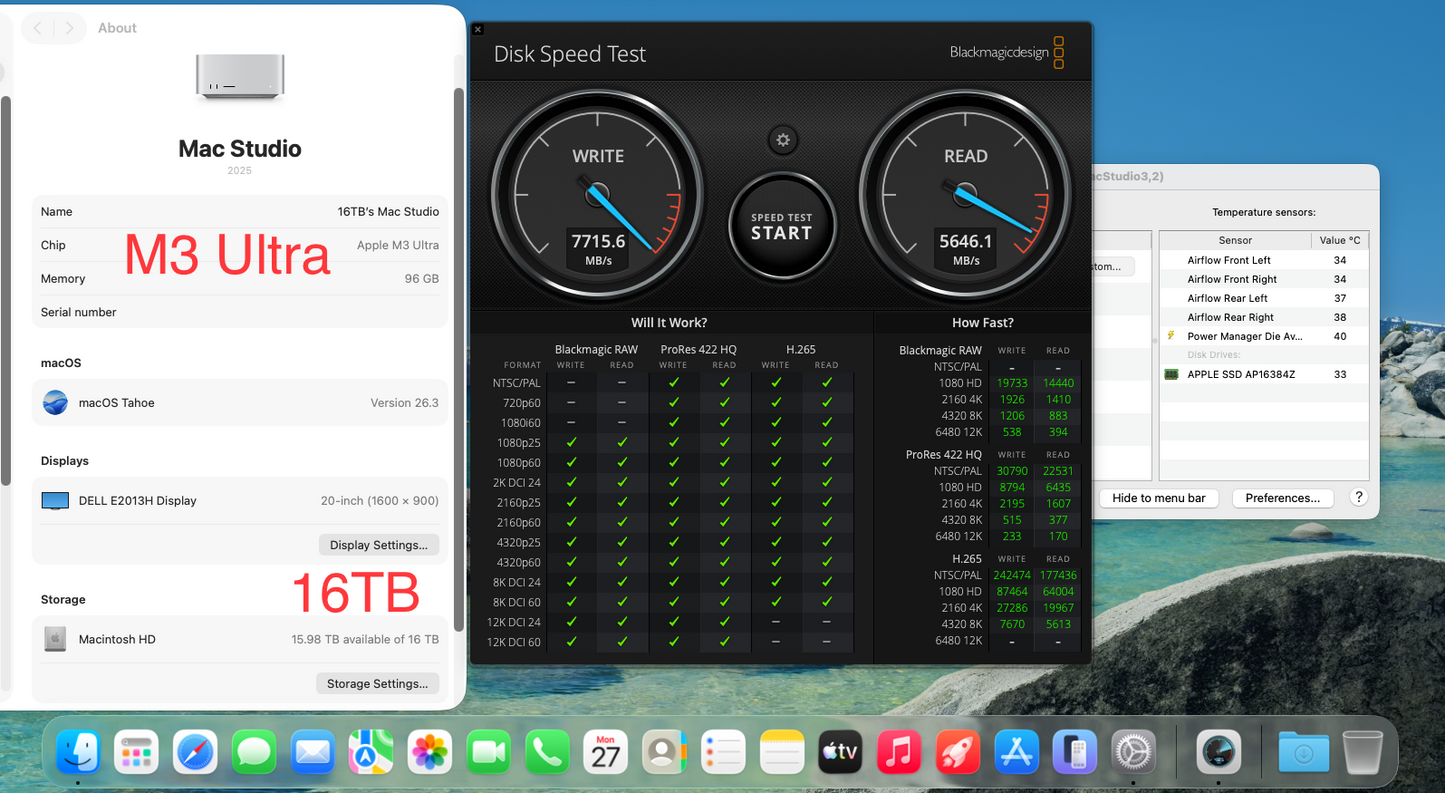1445x793 pixels.
Task: Click the 12K DCI 60 format row label
Action: pos(513,642)
